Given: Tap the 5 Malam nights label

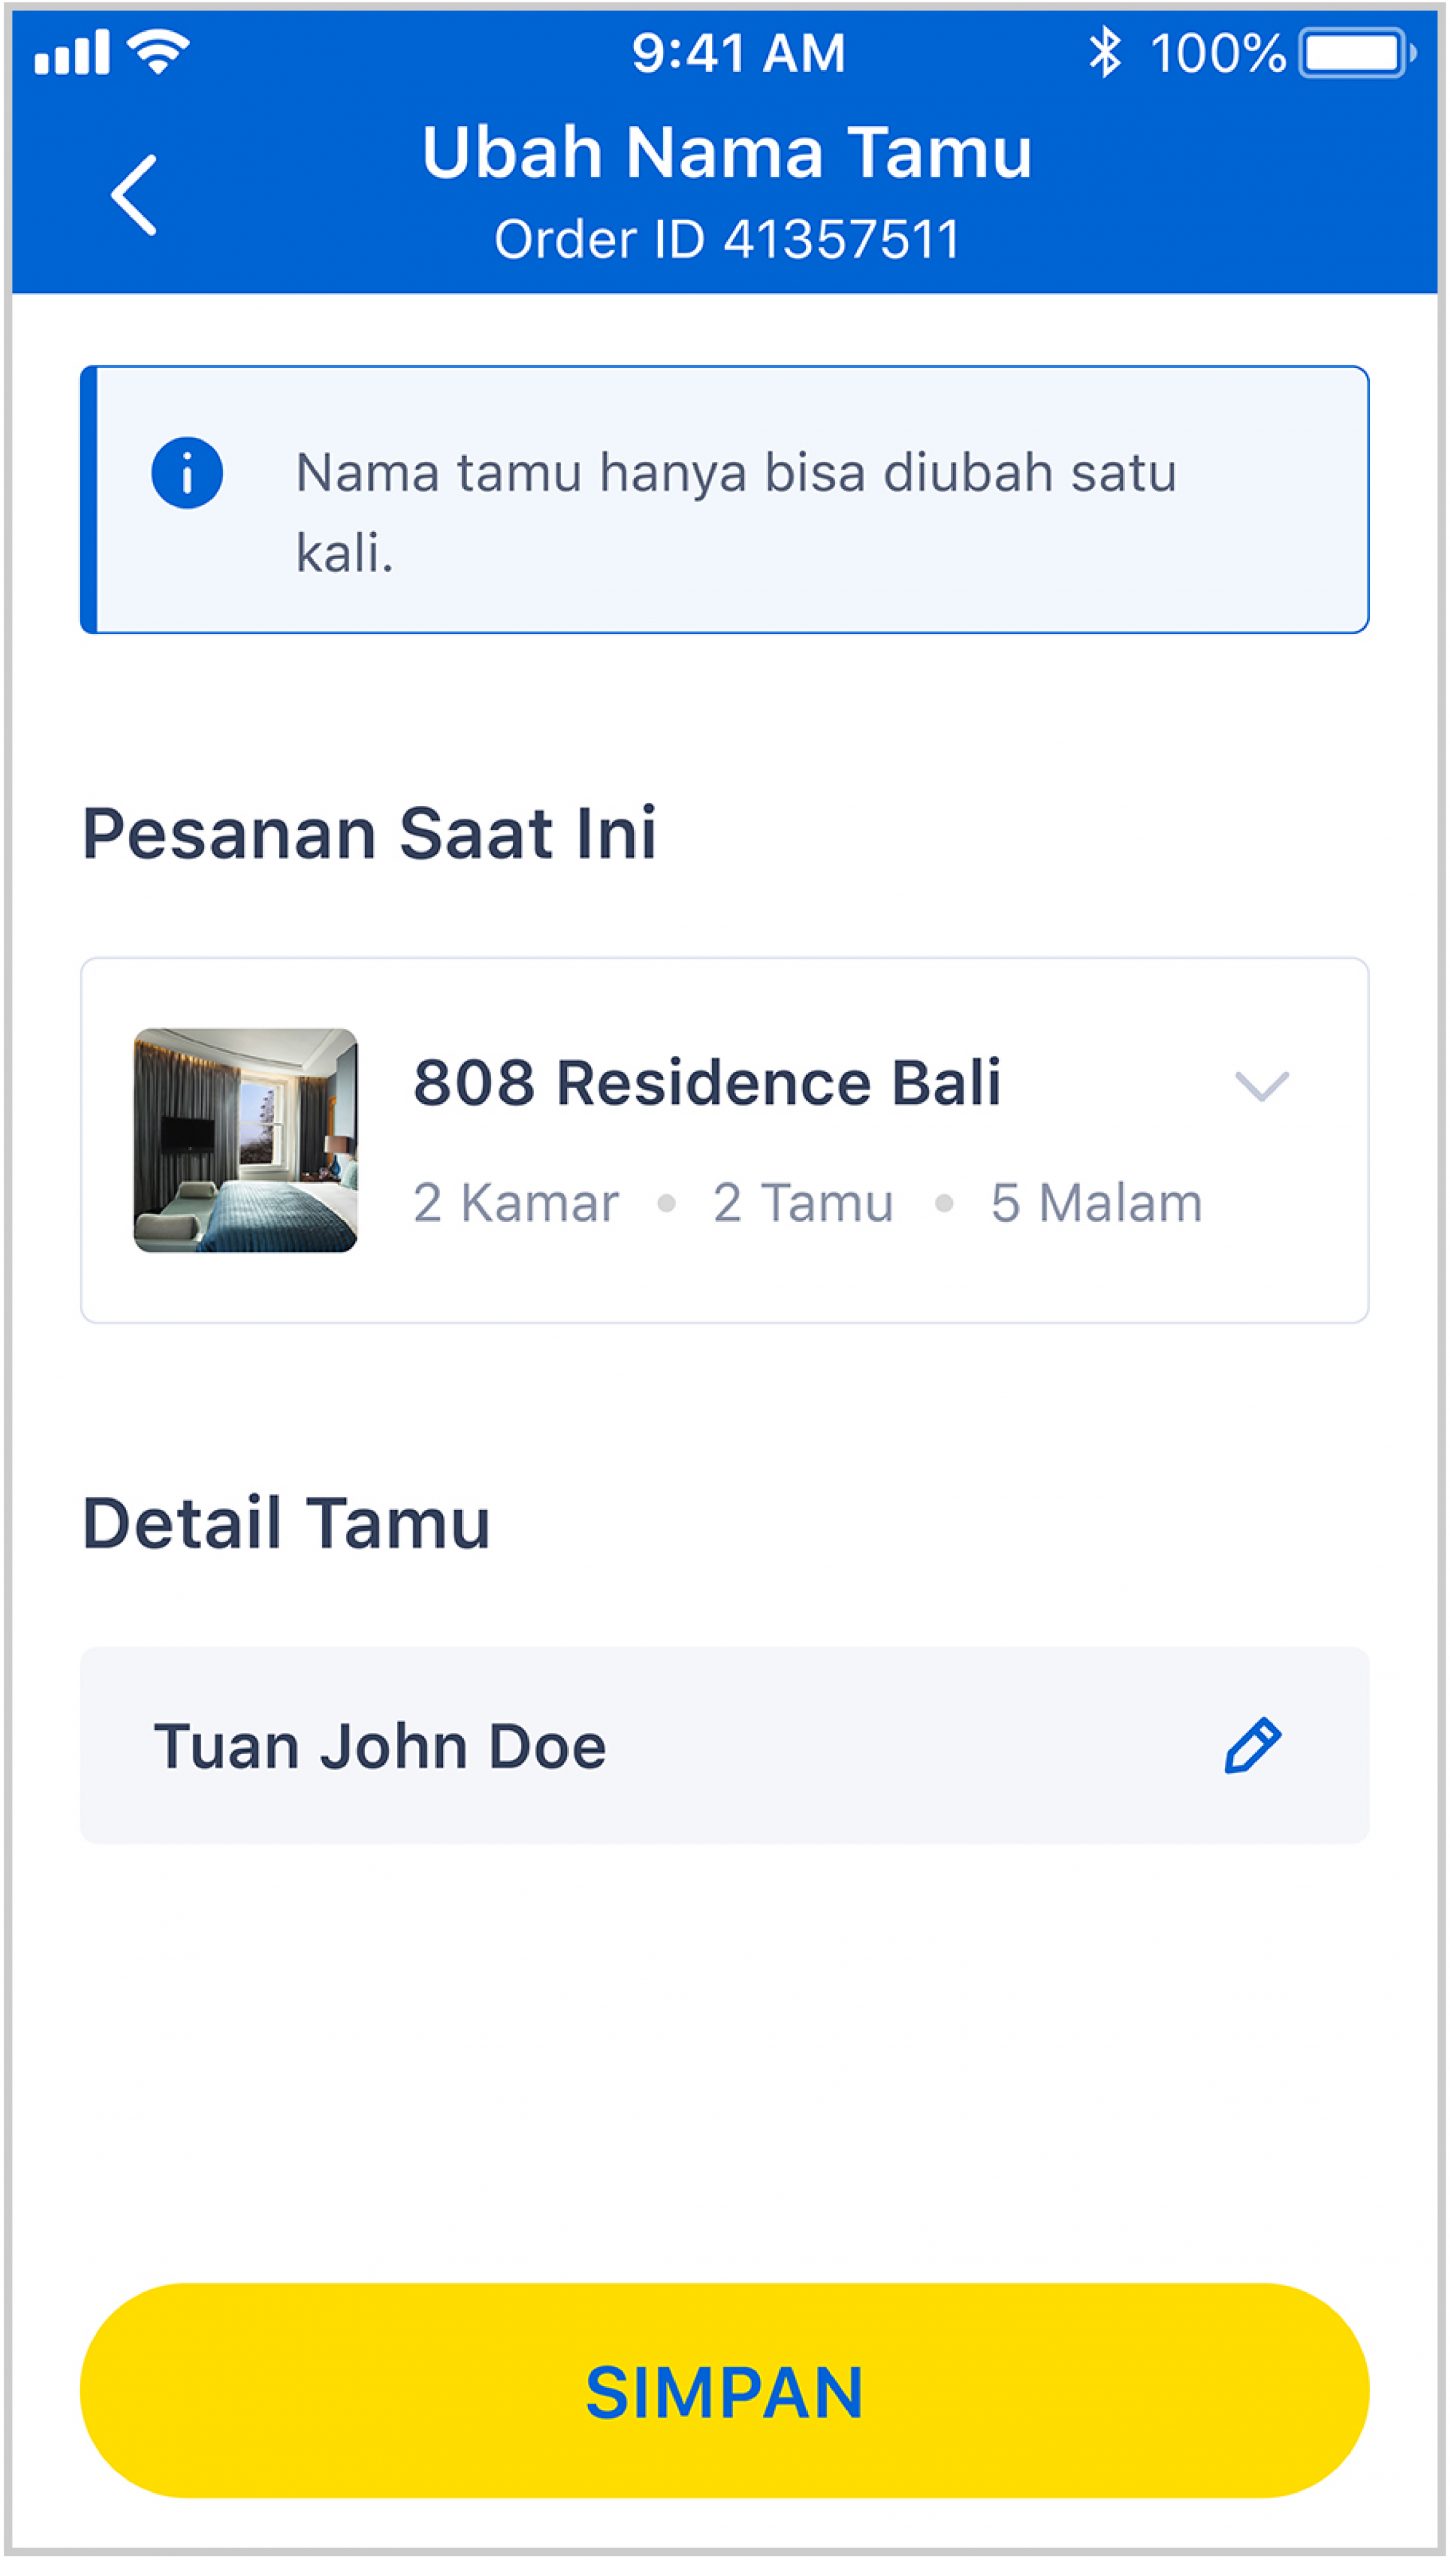Looking at the screenshot, I should 1096,1203.
